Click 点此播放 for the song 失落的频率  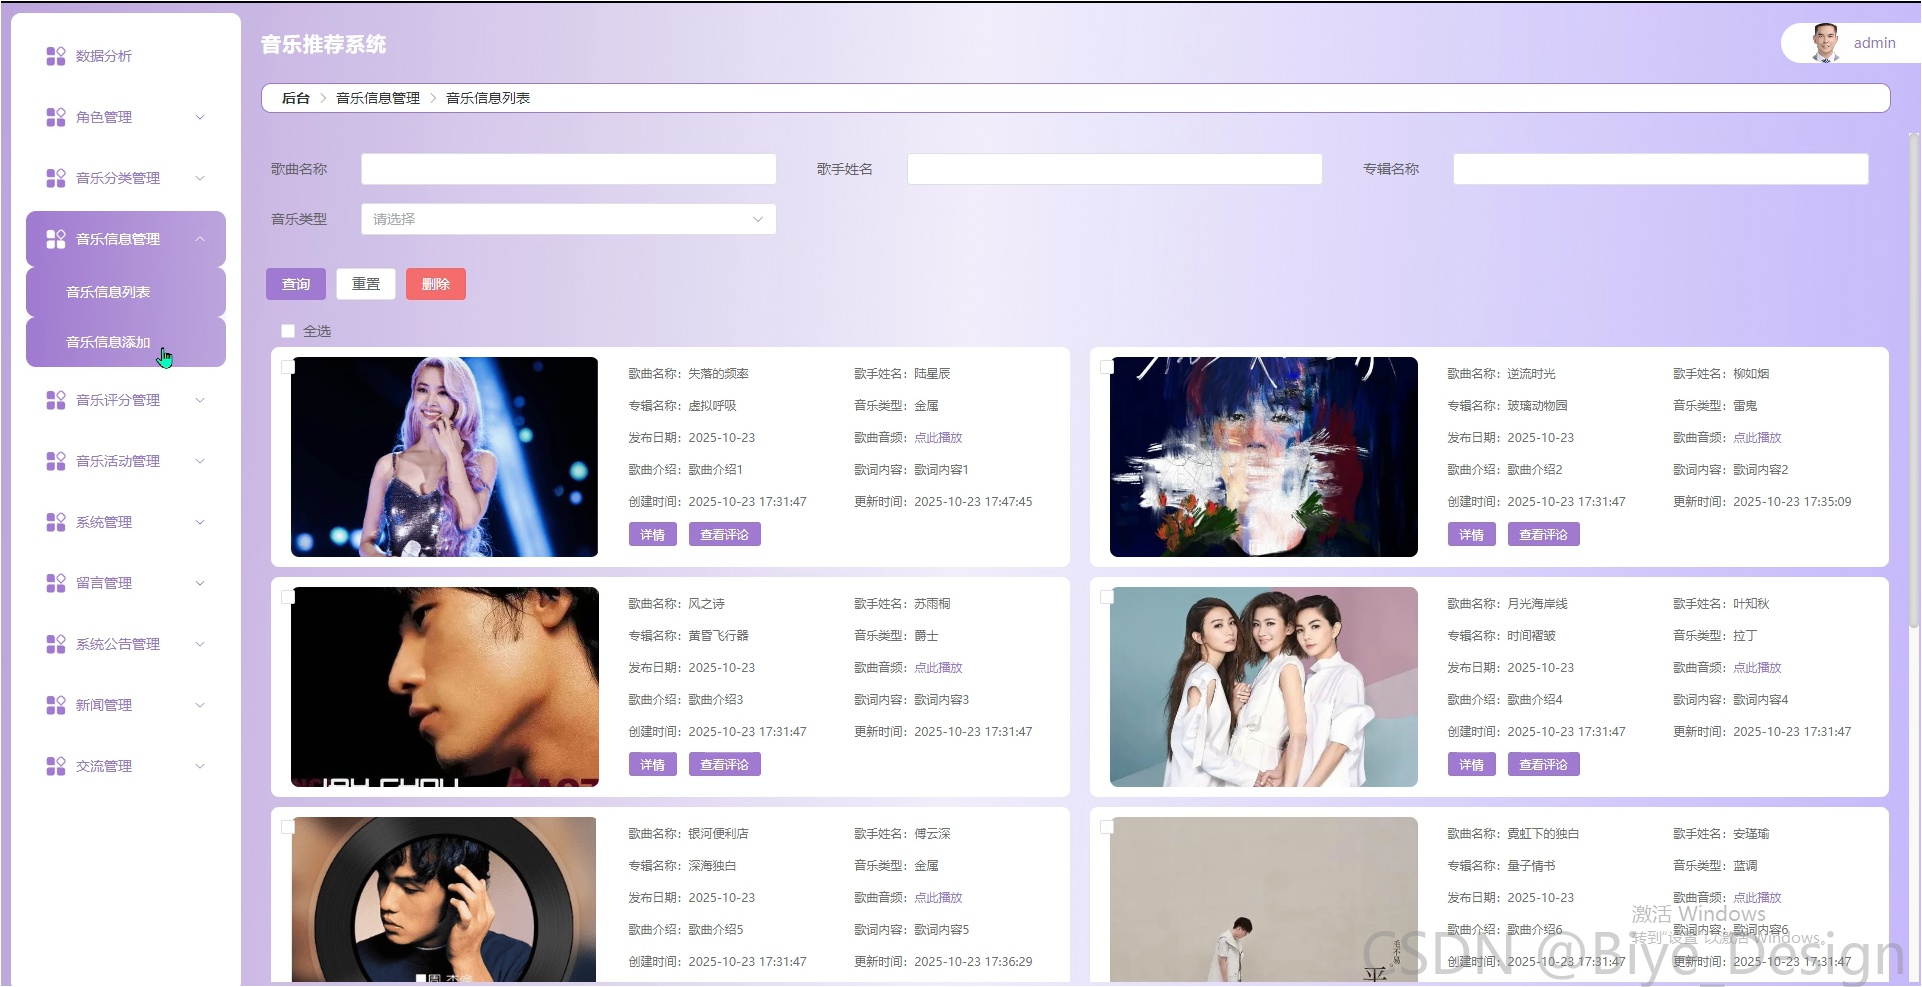(938, 438)
